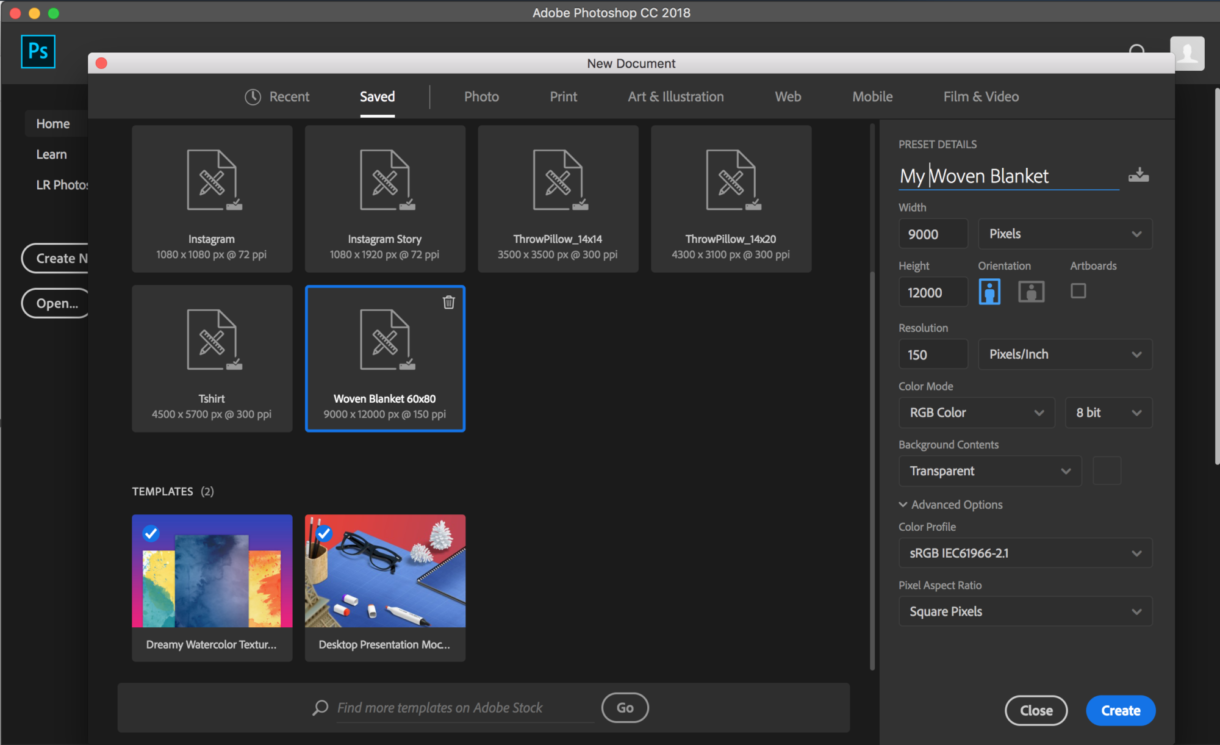Open the 8 bit depth dropdown

(x=1108, y=413)
